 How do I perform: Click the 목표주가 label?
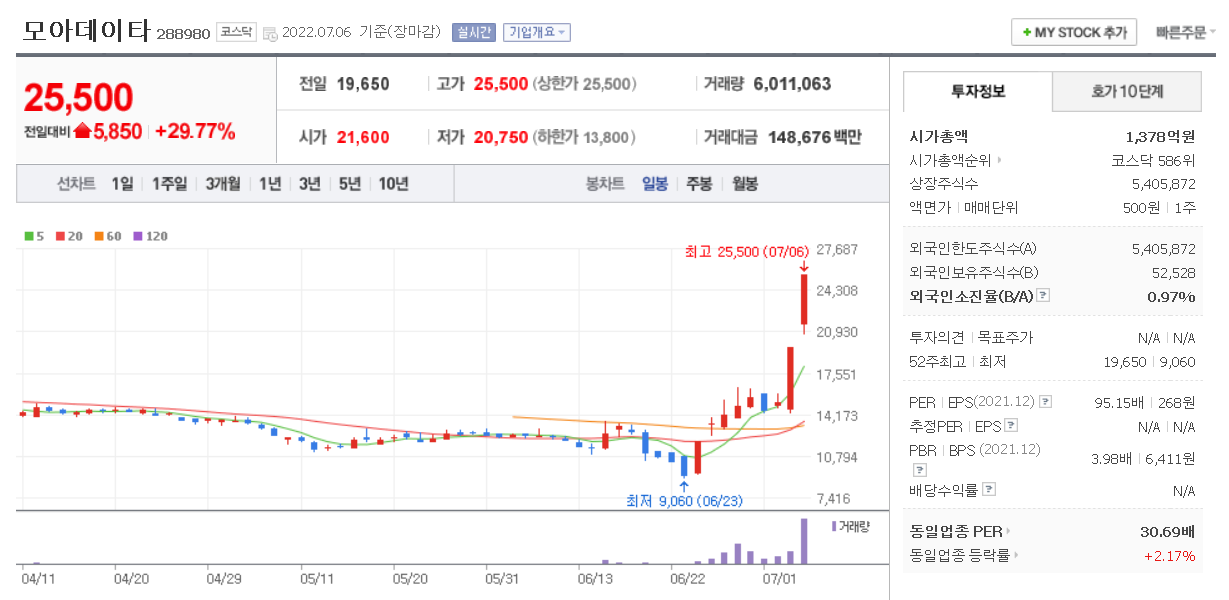pos(1005,338)
